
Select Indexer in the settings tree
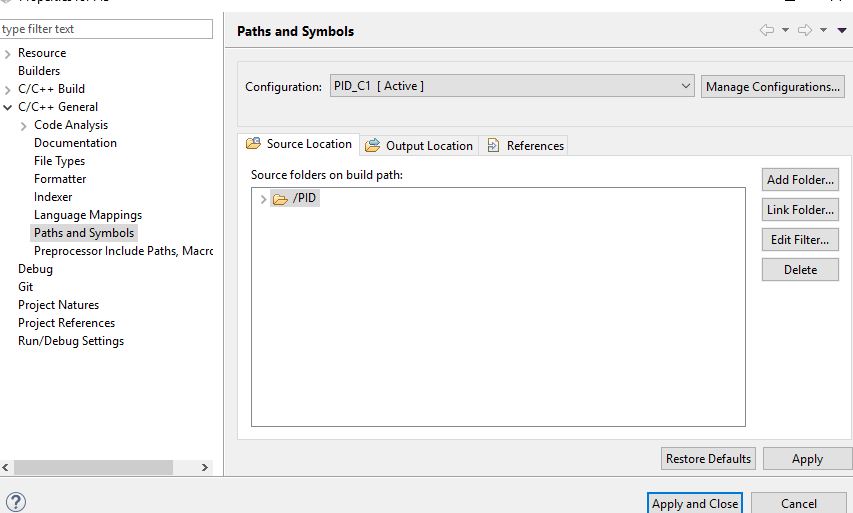tap(53, 197)
